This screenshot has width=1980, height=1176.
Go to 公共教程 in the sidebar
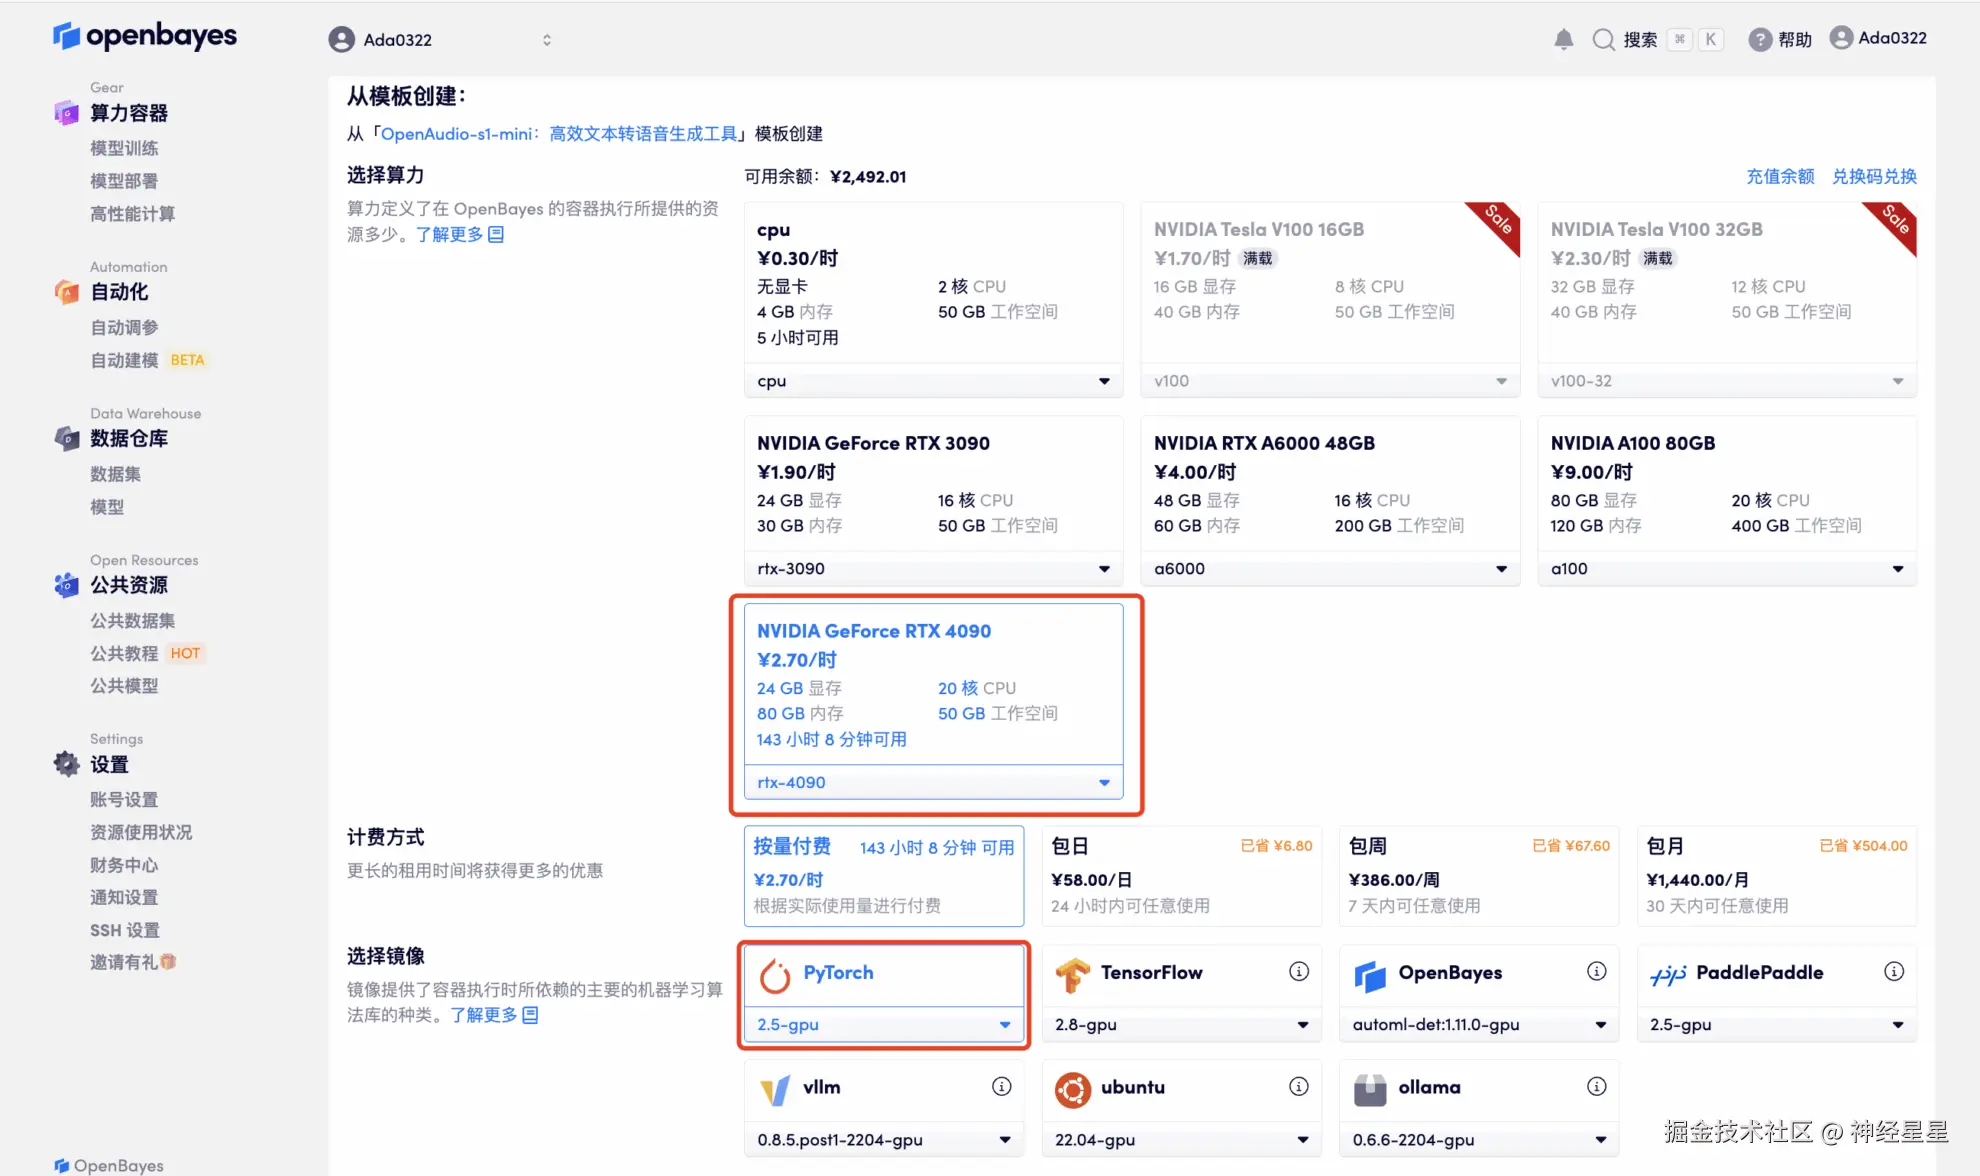point(124,653)
